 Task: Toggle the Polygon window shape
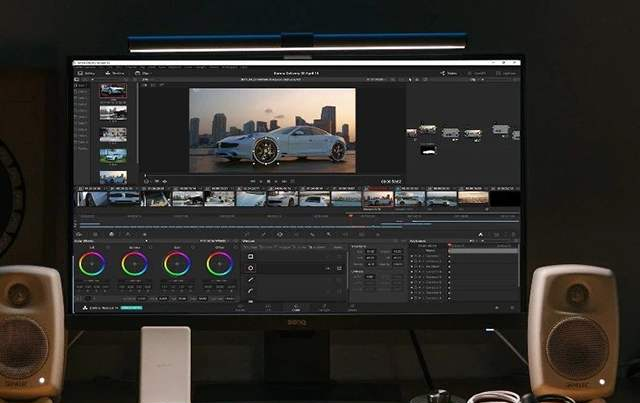coord(250,280)
